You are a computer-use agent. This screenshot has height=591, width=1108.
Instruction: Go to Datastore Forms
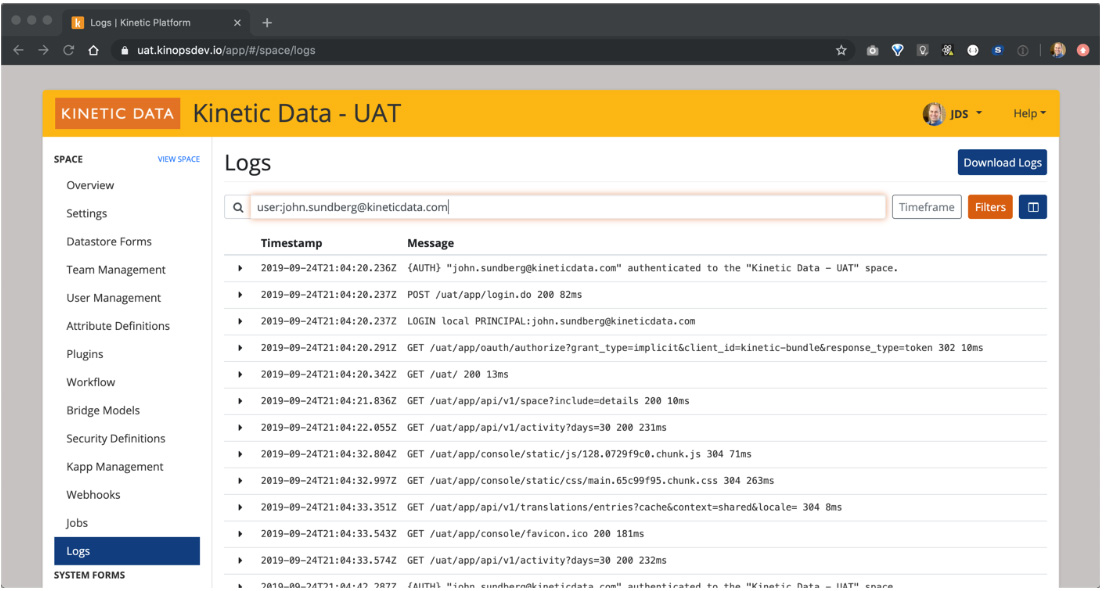point(109,242)
